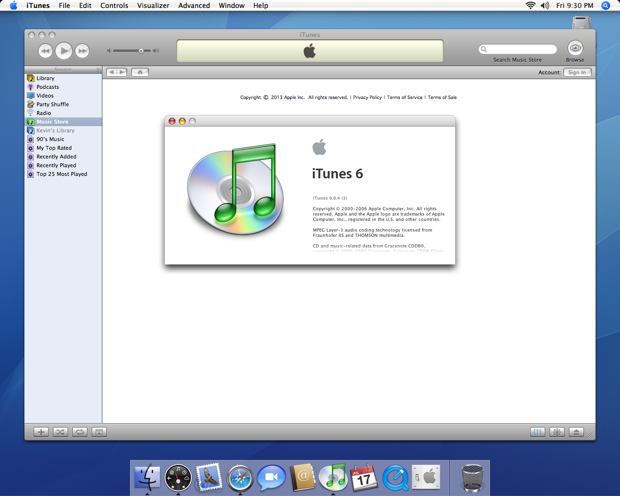Click the add playlist plus button

pos(41,432)
